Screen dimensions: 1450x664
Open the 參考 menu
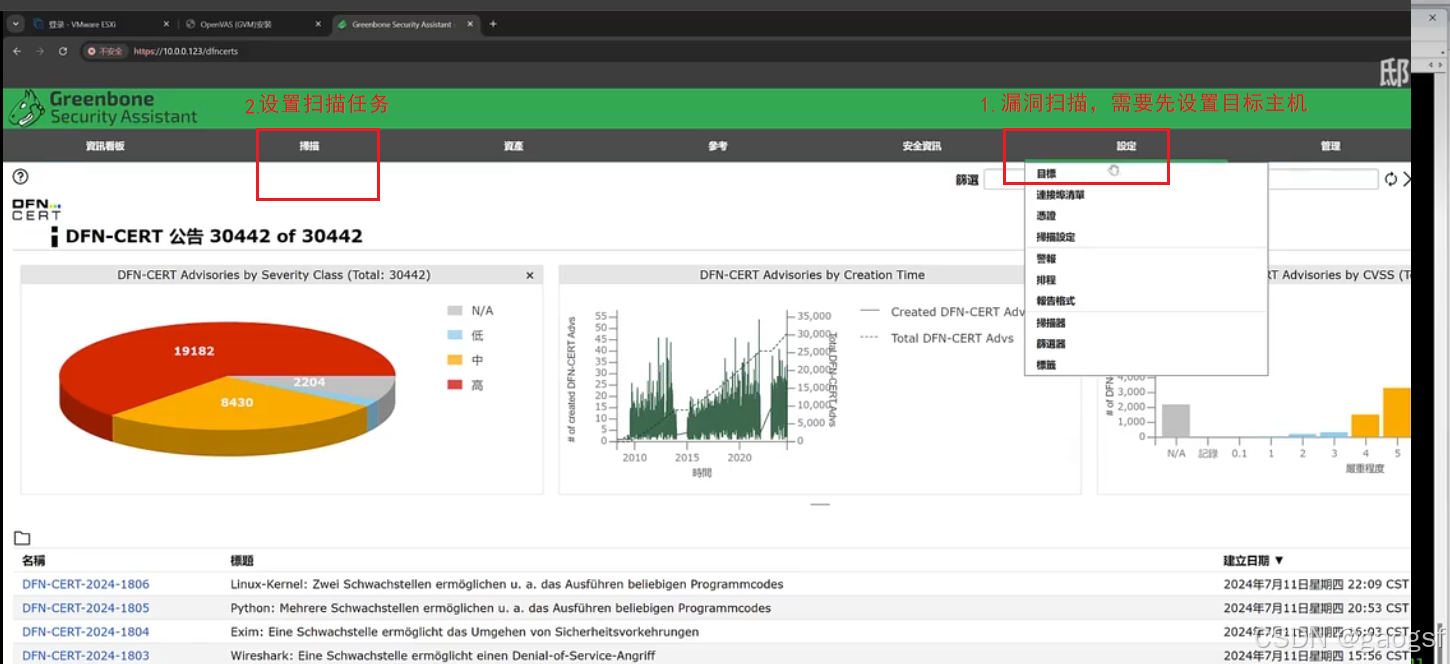tap(718, 146)
